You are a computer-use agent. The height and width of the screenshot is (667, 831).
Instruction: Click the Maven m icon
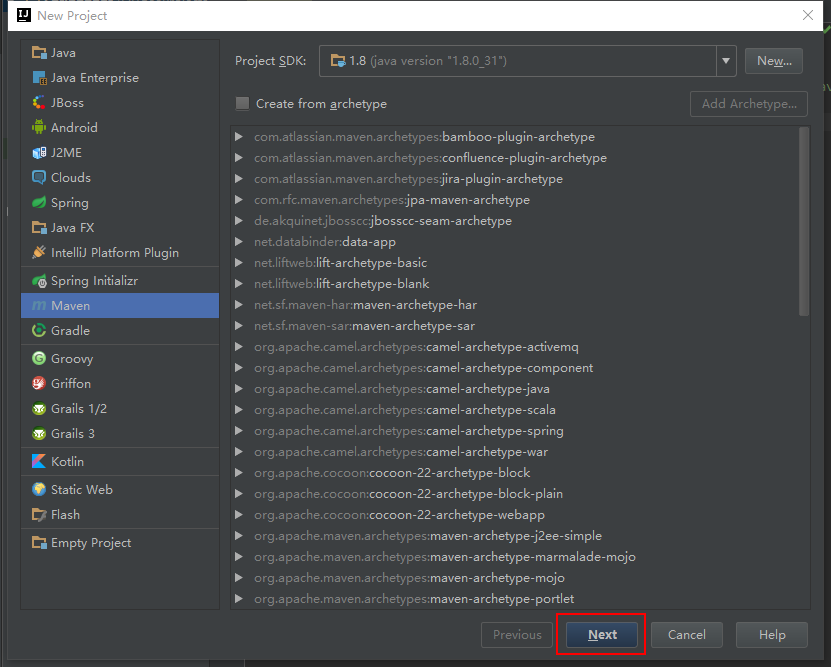pyautogui.click(x=39, y=306)
